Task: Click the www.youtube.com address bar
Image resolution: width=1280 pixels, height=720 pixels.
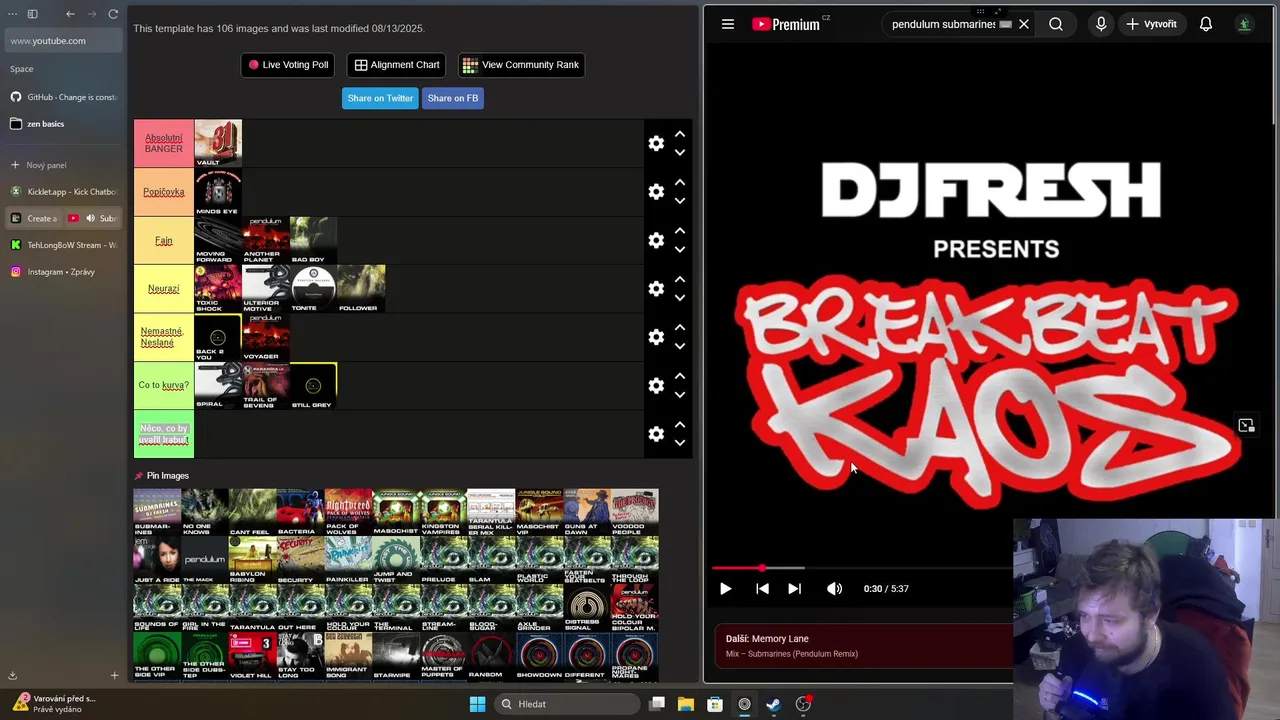Action: pos(64,41)
